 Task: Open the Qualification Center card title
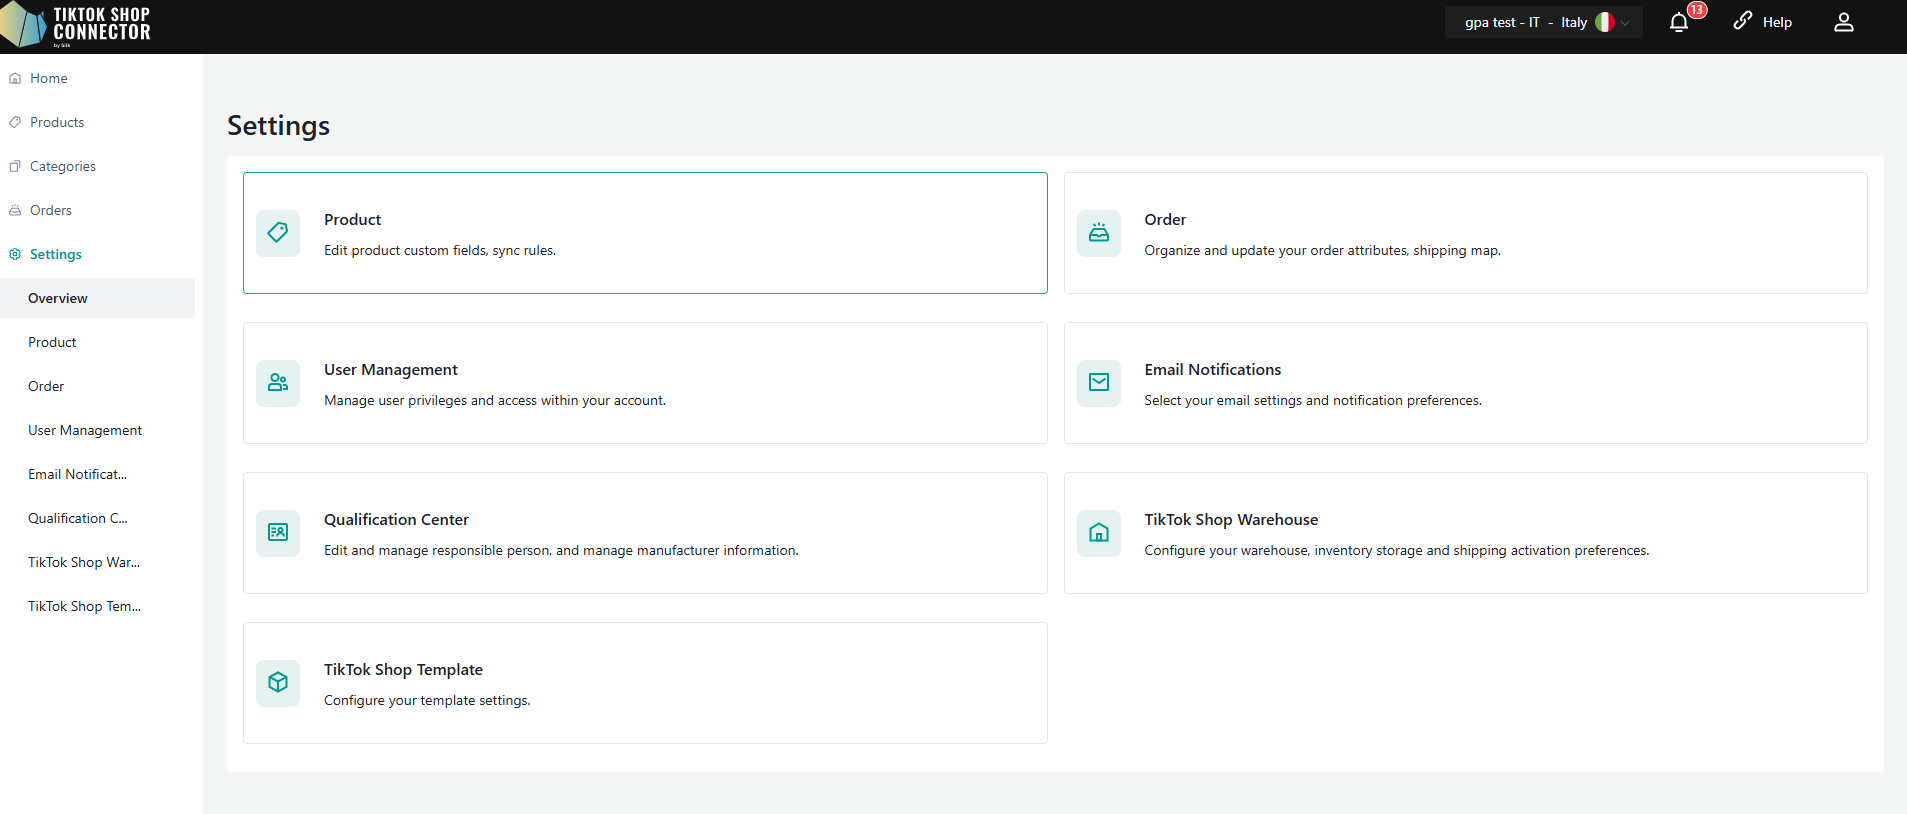(396, 520)
